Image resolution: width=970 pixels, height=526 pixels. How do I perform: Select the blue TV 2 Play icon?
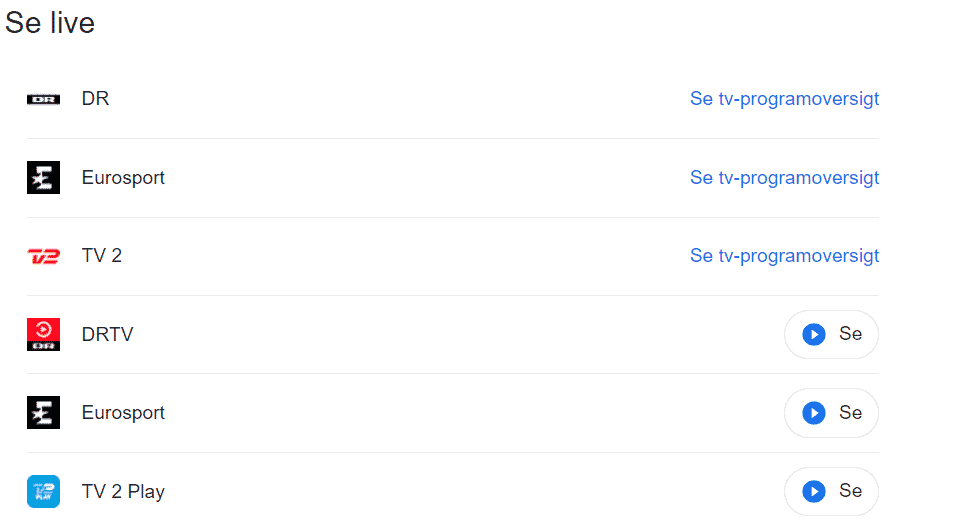[43, 491]
